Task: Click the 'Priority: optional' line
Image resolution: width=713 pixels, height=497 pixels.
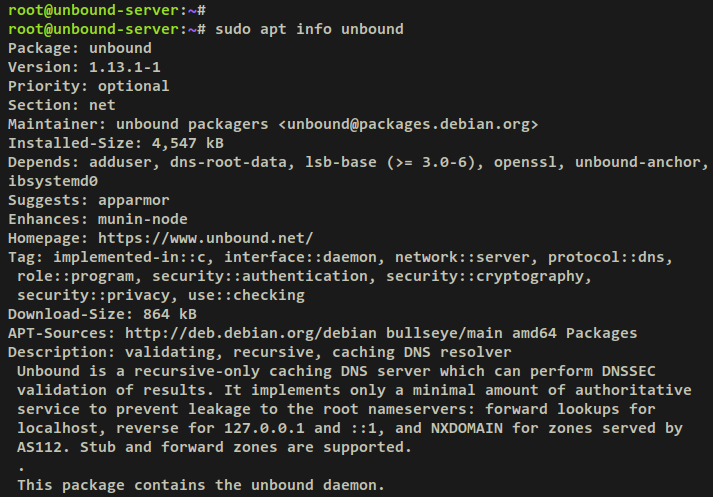Action: (89, 86)
